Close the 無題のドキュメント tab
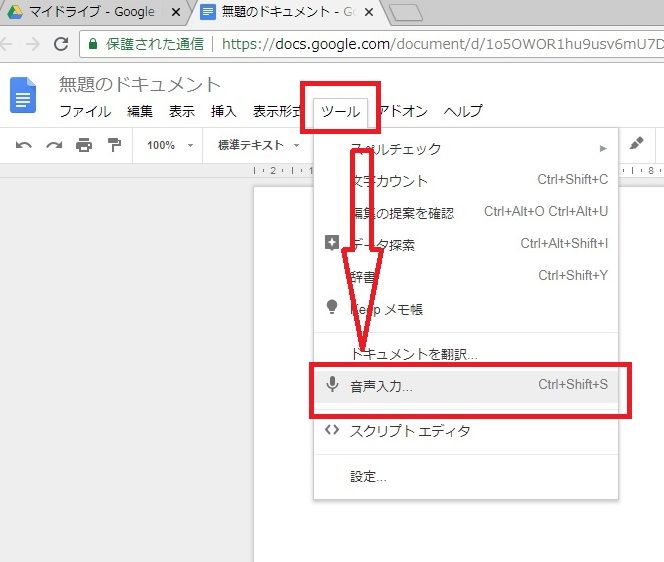 pos(369,12)
